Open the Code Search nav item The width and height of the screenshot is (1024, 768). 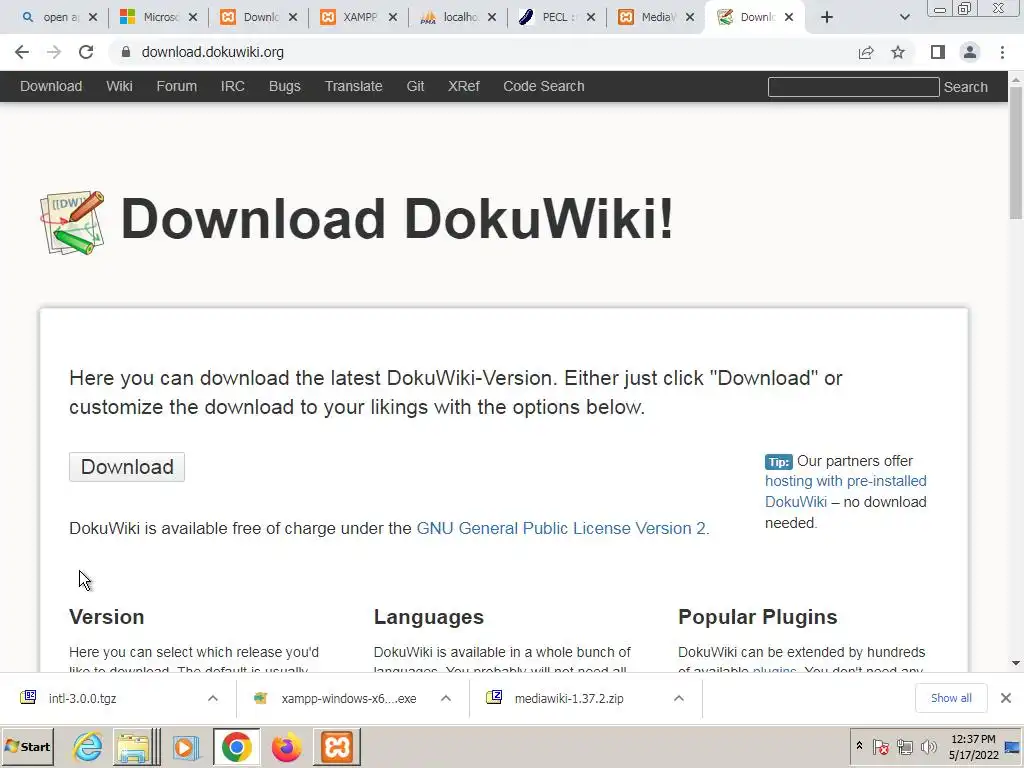[x=543, y=86]
